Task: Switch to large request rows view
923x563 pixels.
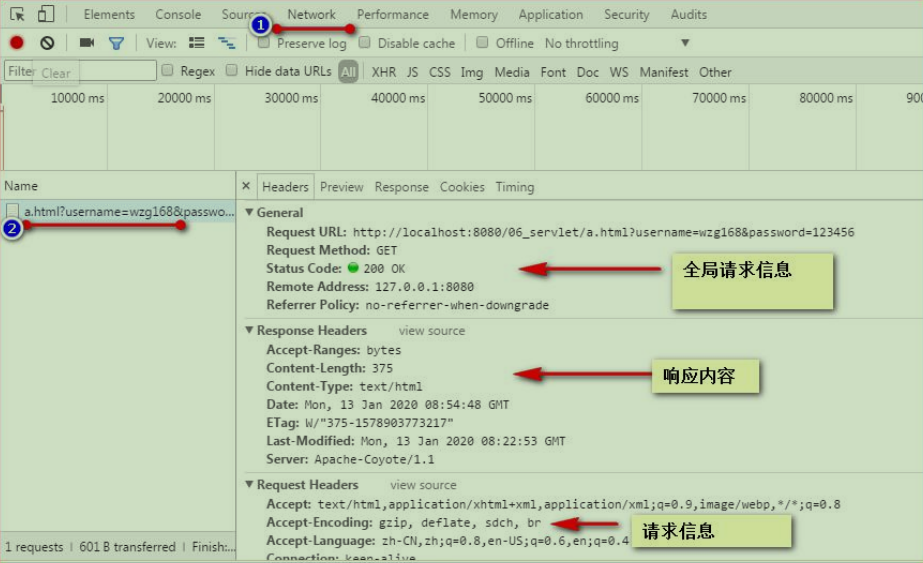Action: 197,42
